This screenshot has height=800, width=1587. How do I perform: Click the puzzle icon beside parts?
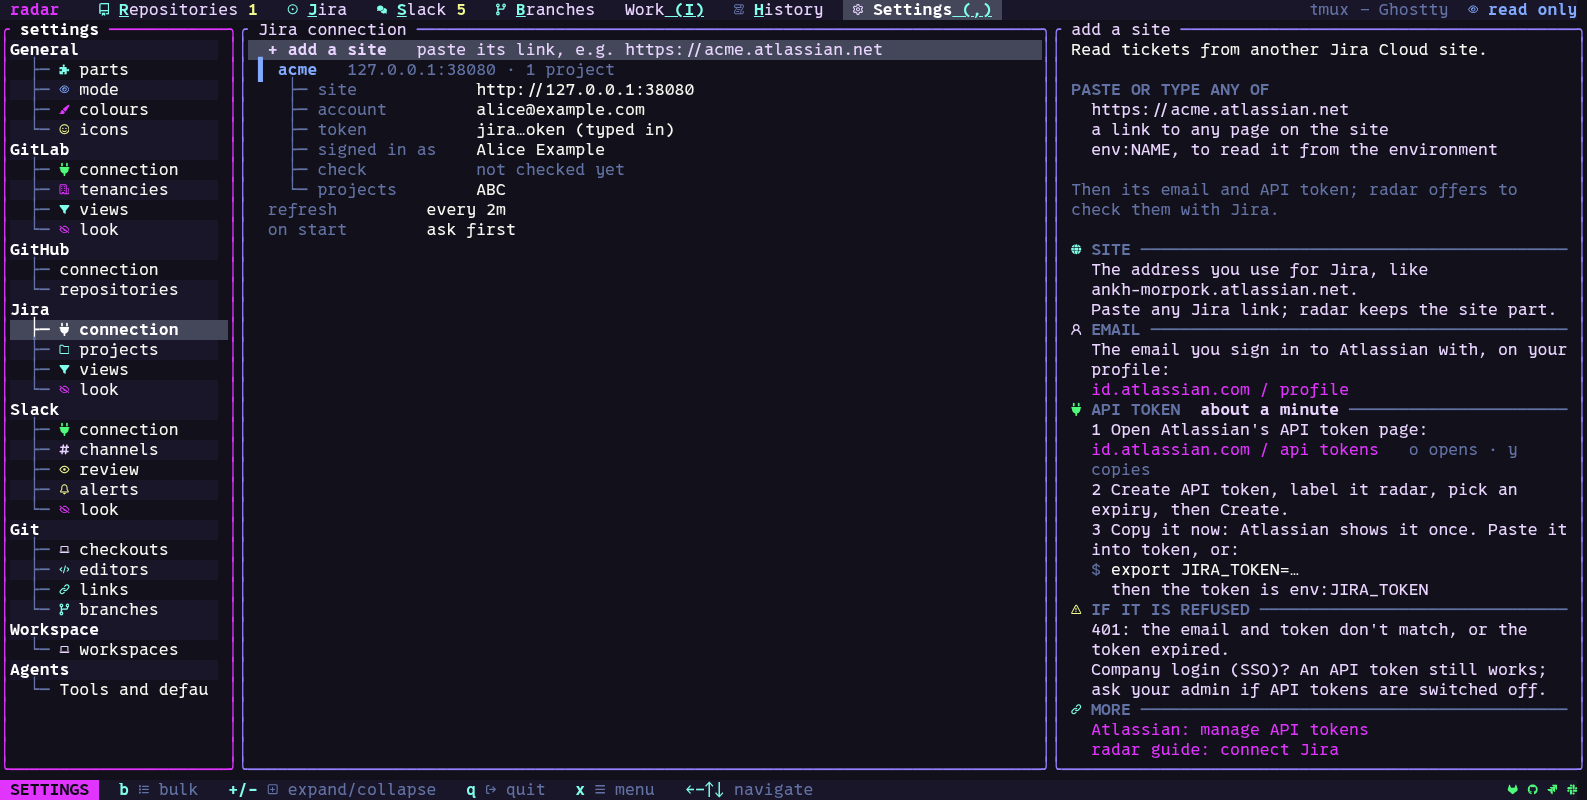[64, 70]
